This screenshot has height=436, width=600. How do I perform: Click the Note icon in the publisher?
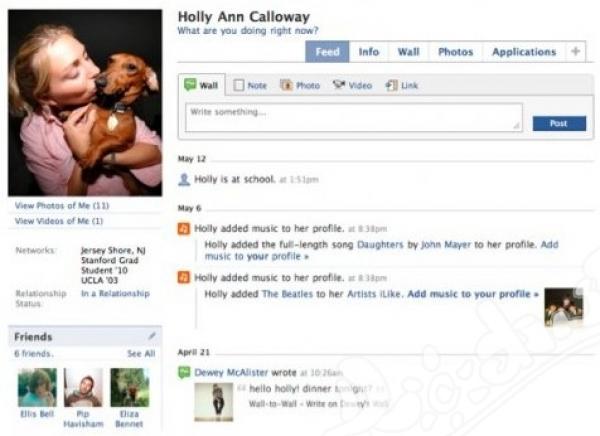pos(239,85)
